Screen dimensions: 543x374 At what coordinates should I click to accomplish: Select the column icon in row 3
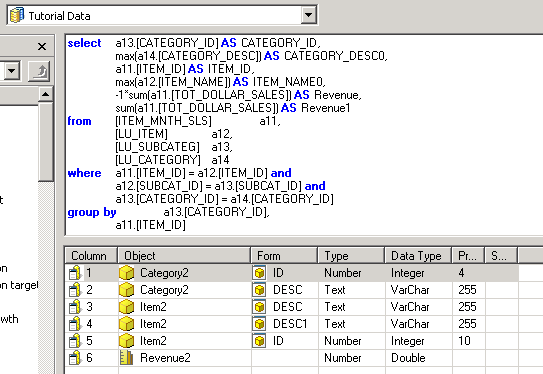tap(74, 307)
